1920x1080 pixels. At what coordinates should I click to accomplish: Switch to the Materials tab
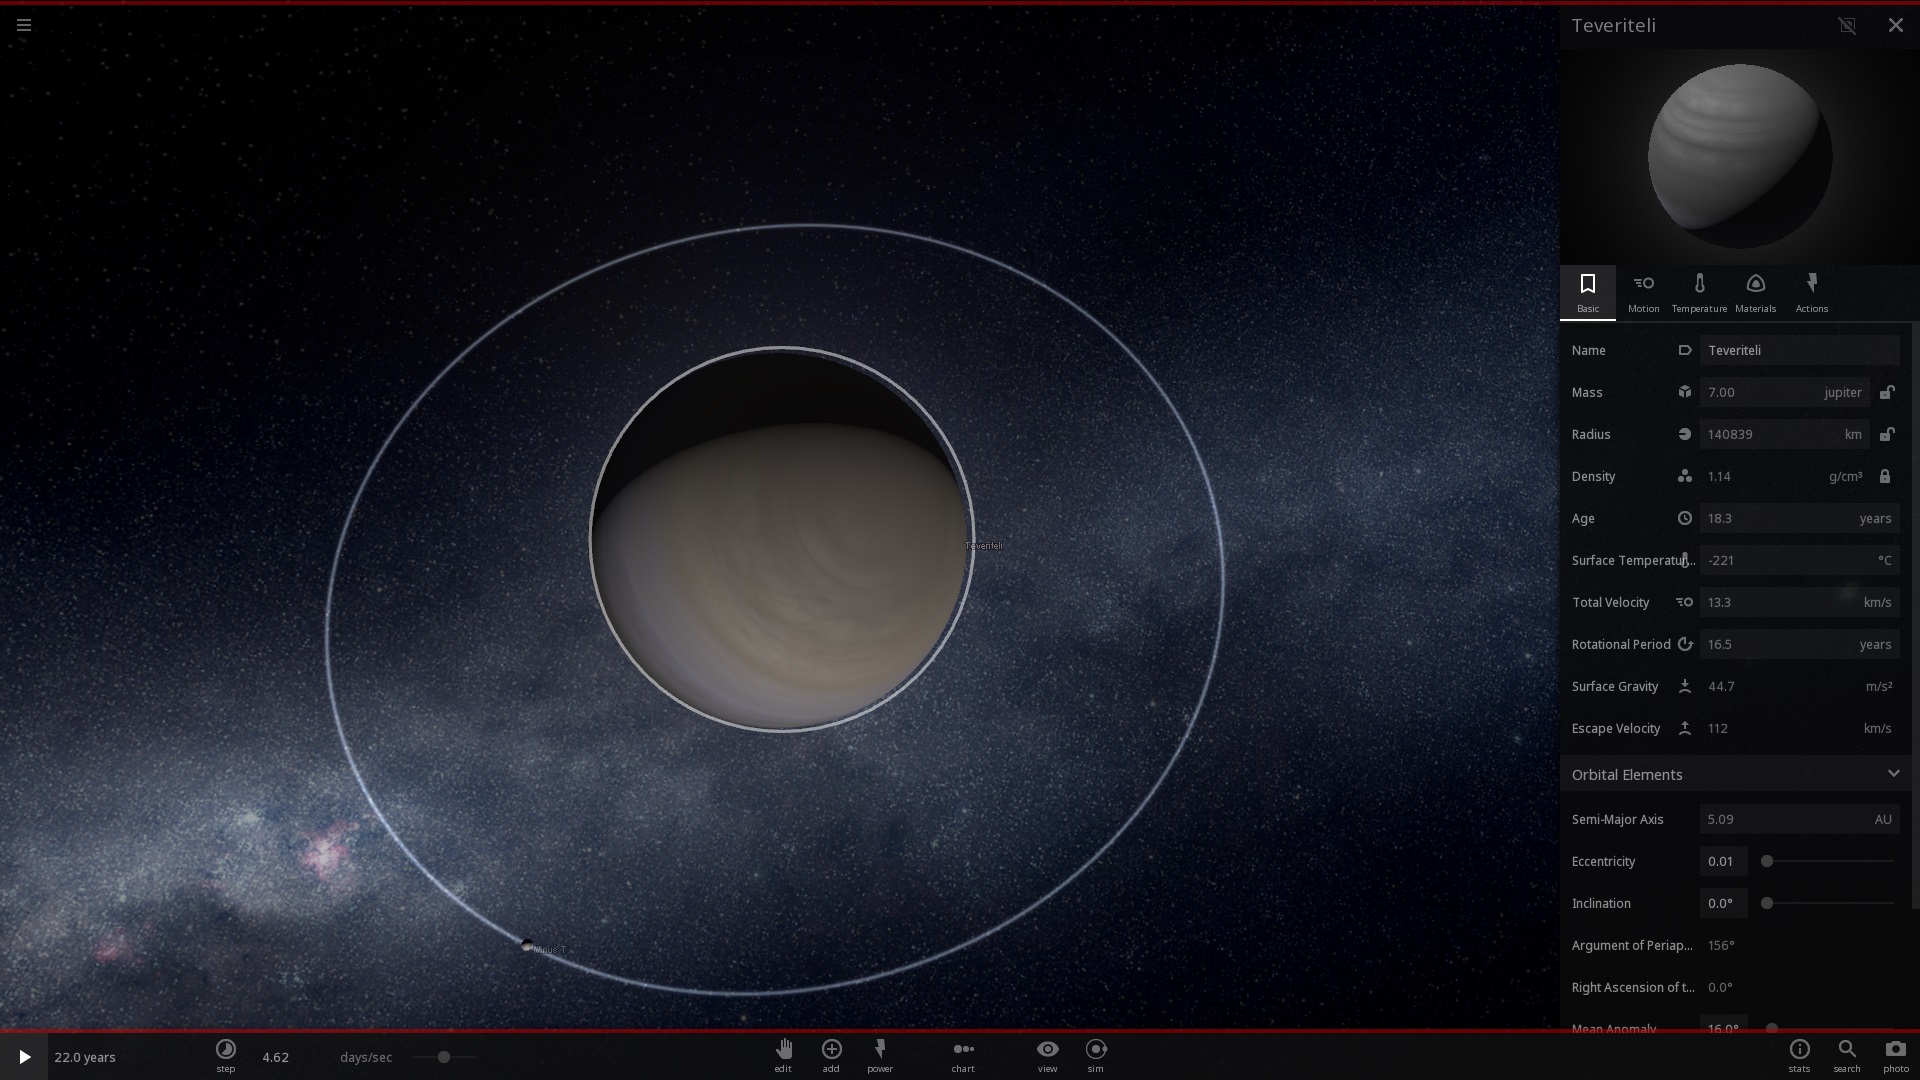pyautogui.click(x=1755, y=292)
